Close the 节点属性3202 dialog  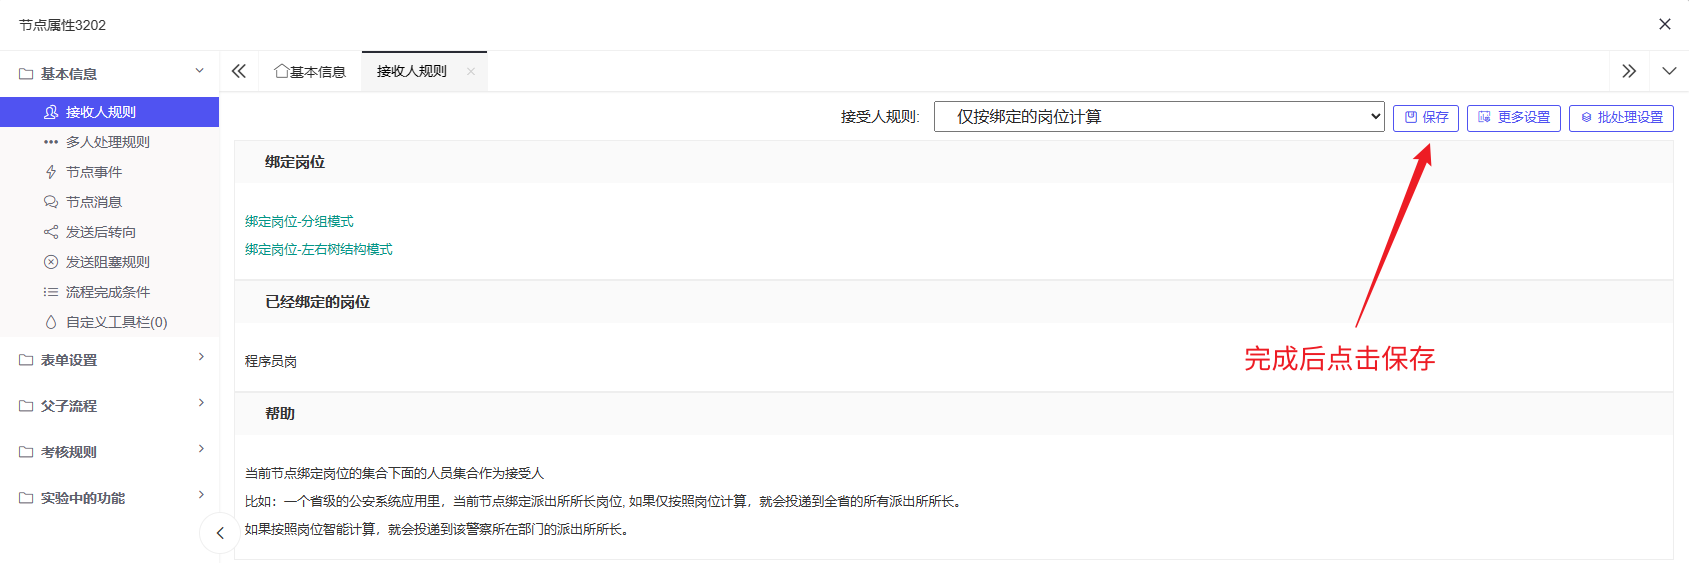click(1665, 24)
